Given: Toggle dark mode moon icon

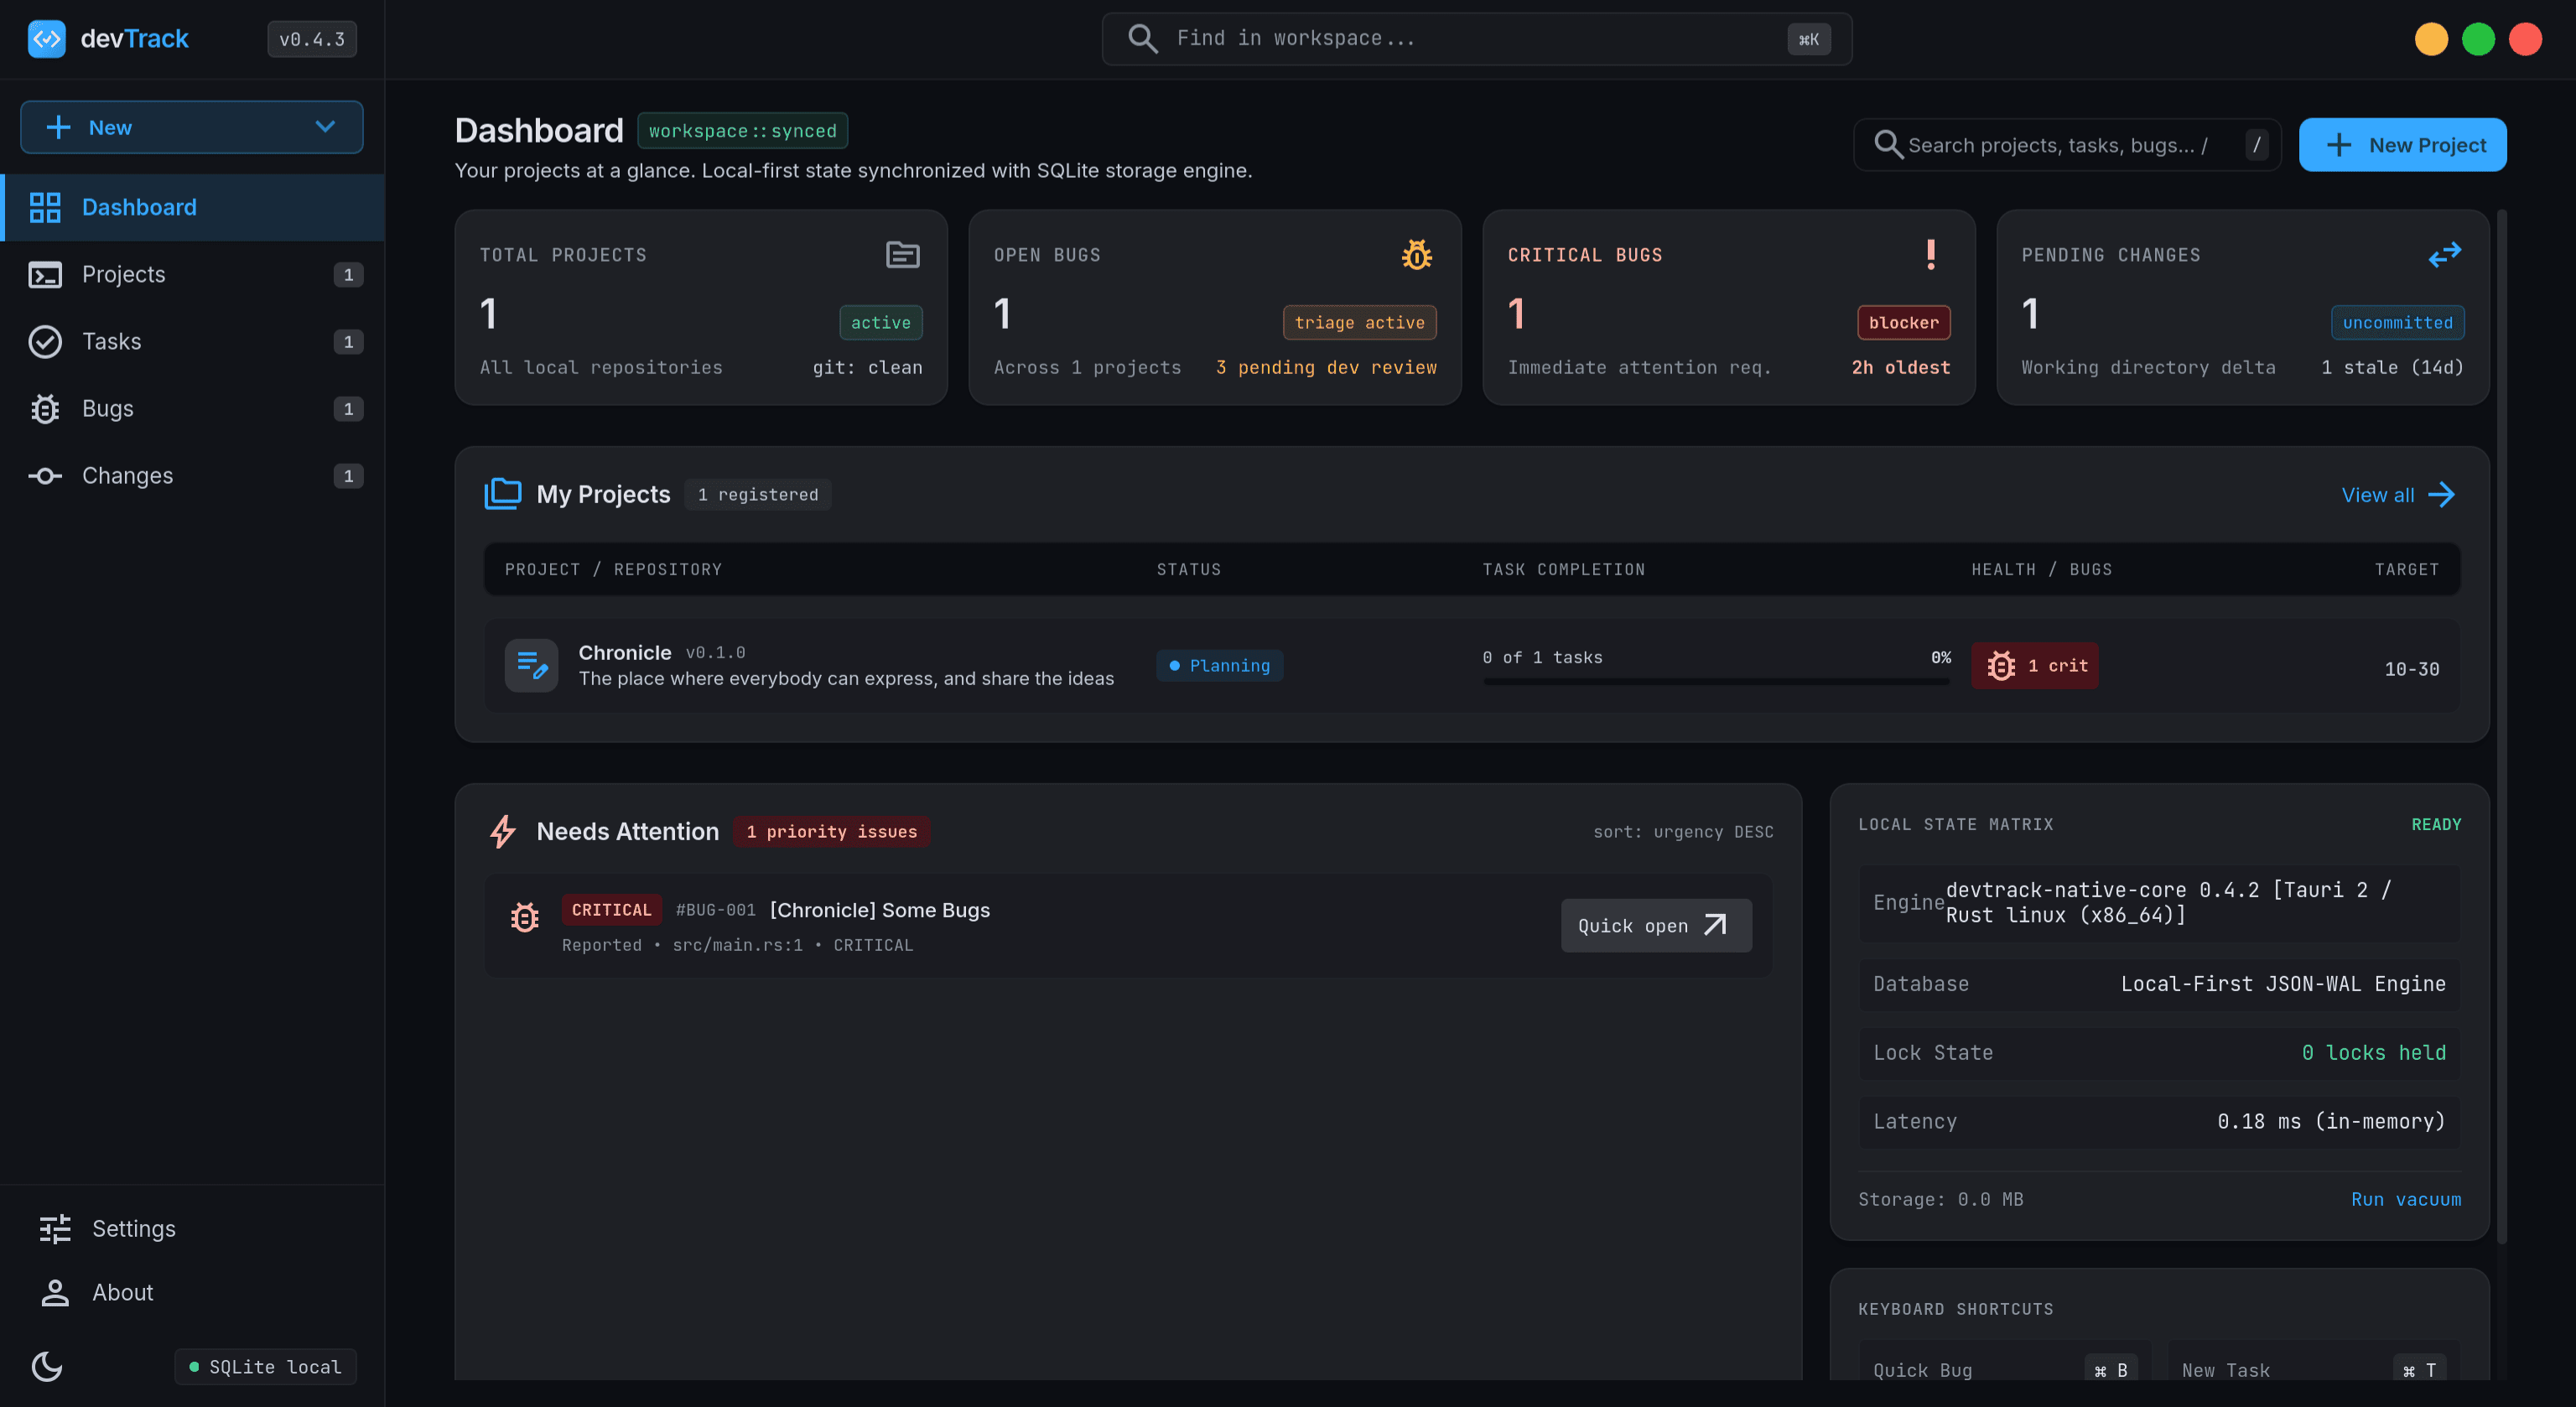Looking at the screenshot, I should click(x=47, y=1366).
